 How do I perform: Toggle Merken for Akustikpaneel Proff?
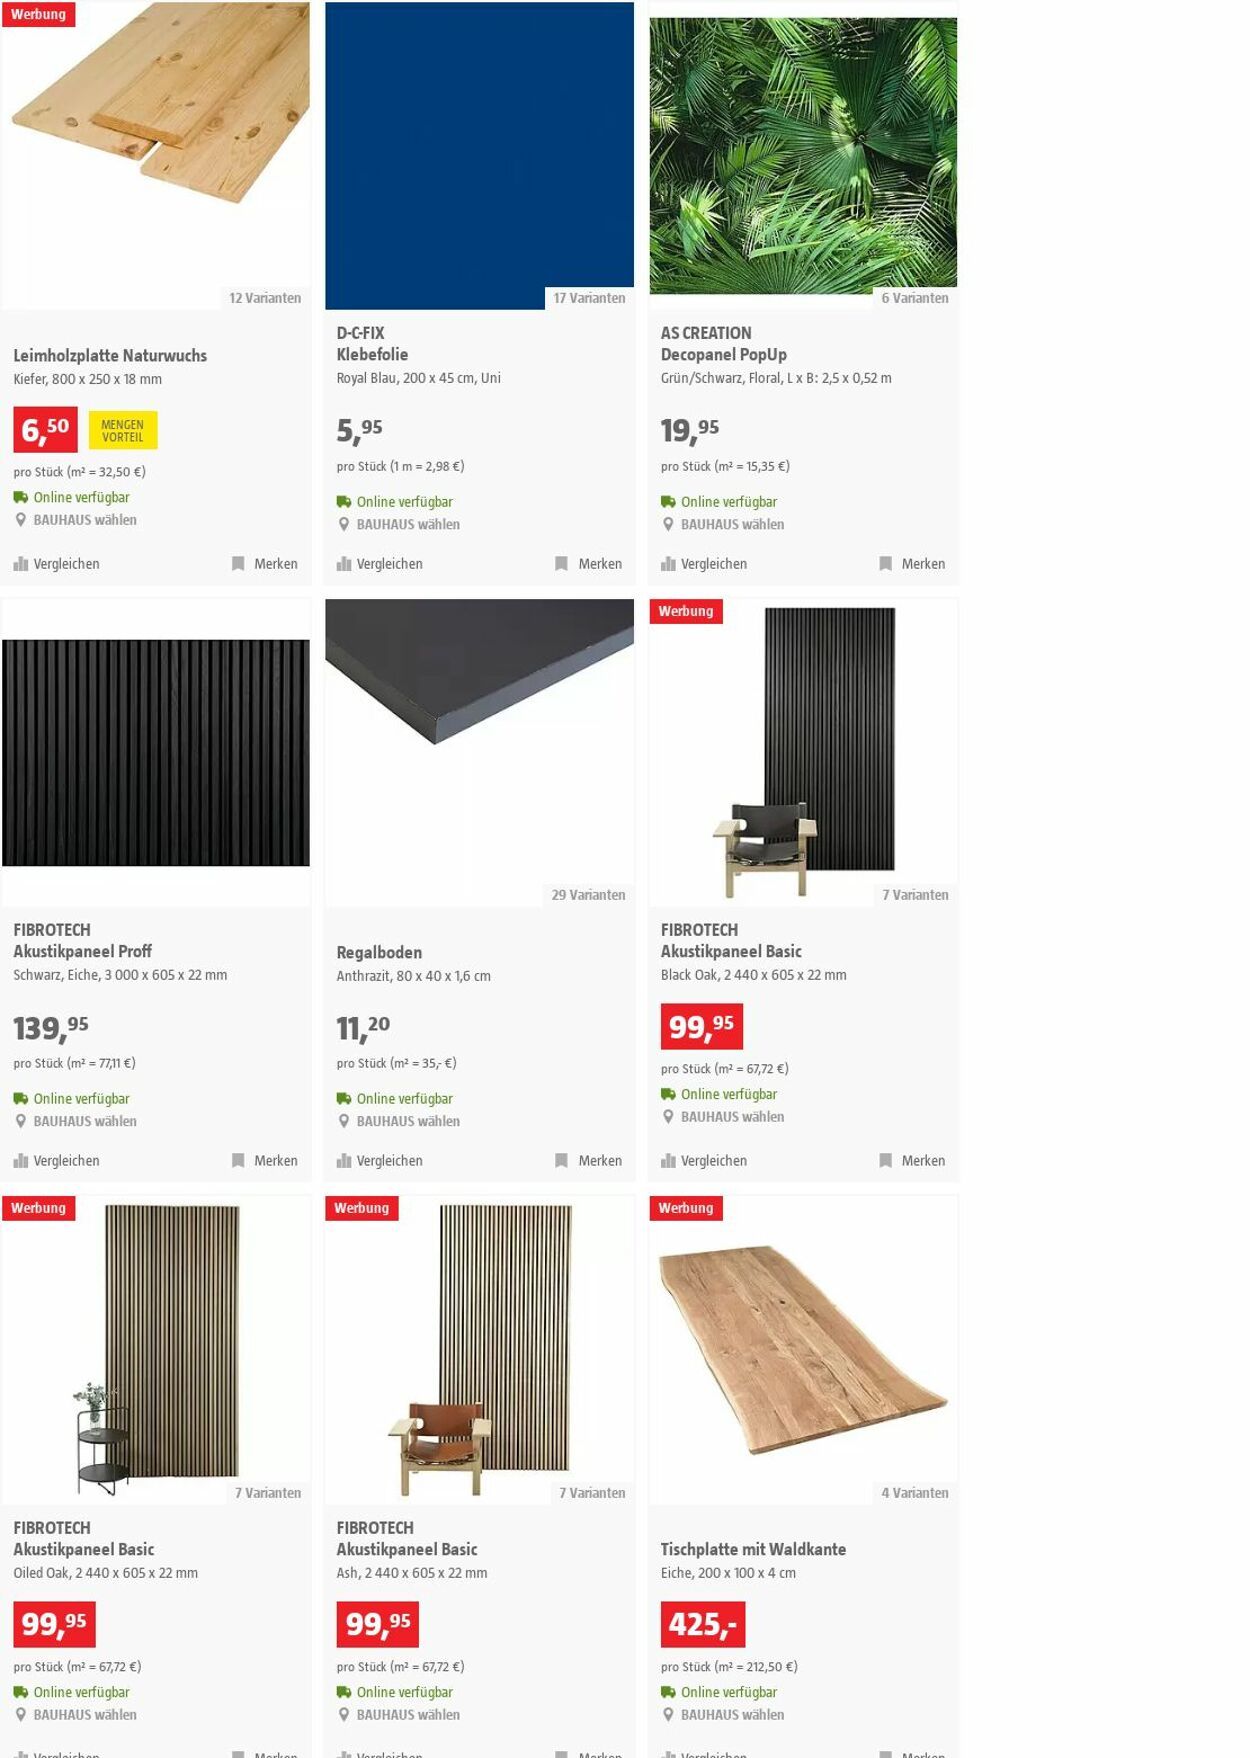(x=265, y=1161)
